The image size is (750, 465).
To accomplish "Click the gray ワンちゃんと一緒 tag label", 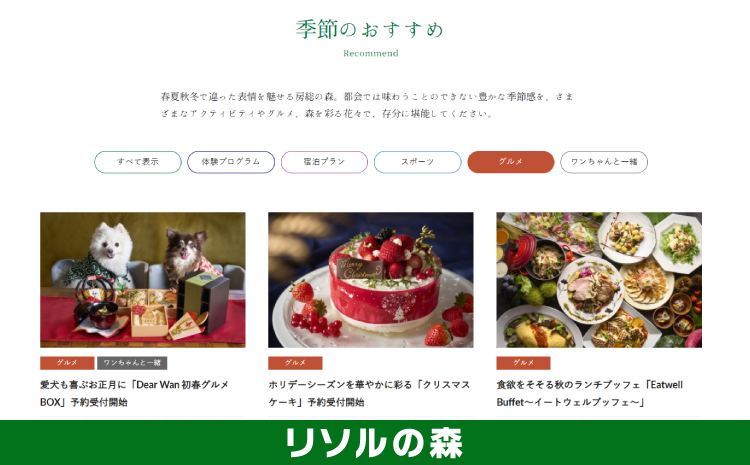I will 132,363.
